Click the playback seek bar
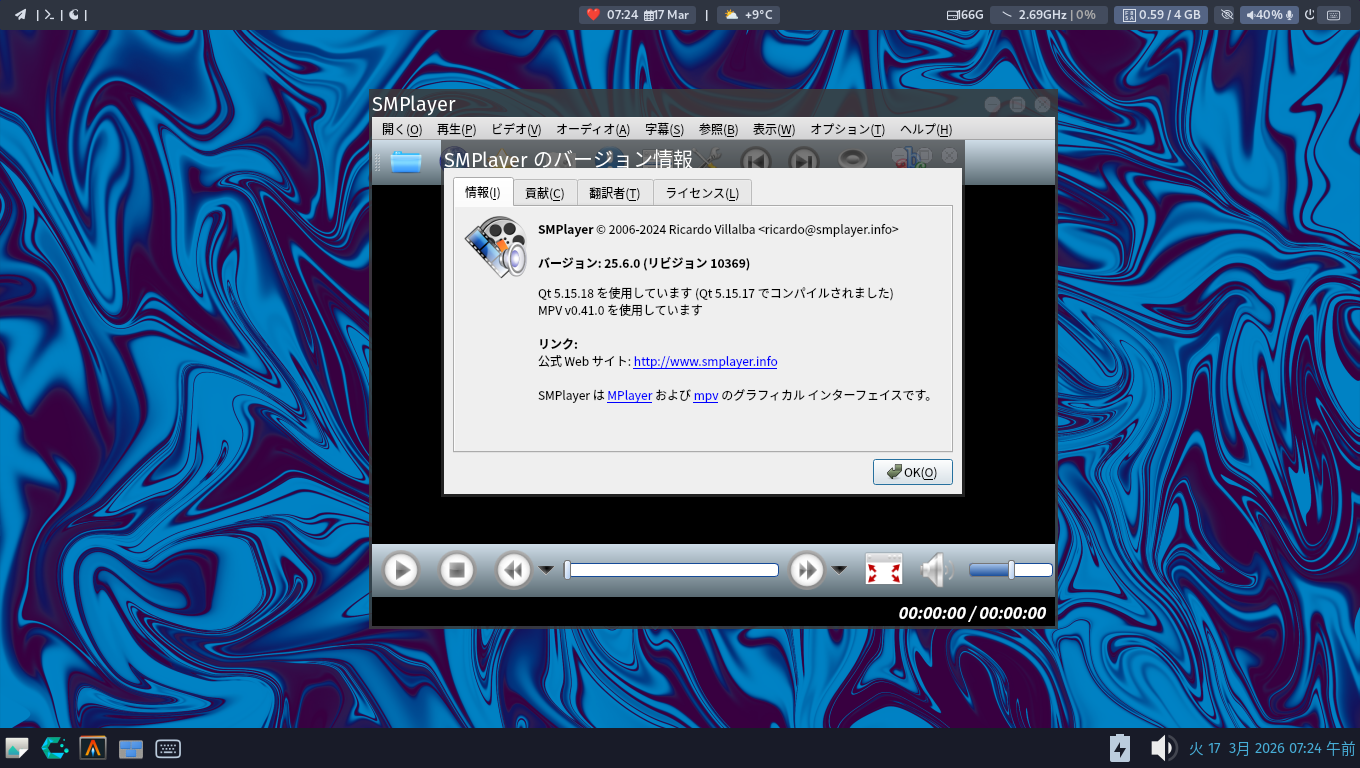Viewport: 1360px width, 768px height. pos(672,570)
